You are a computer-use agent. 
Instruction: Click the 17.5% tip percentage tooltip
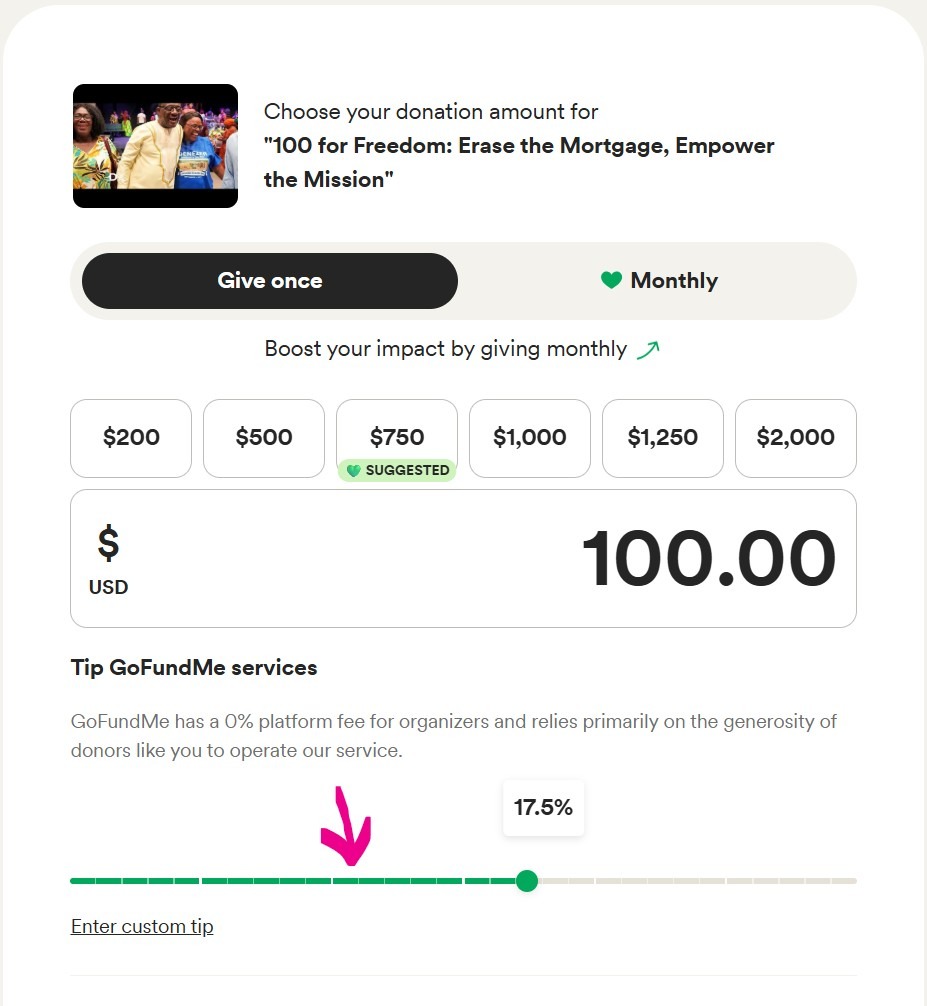coord(543,807)
